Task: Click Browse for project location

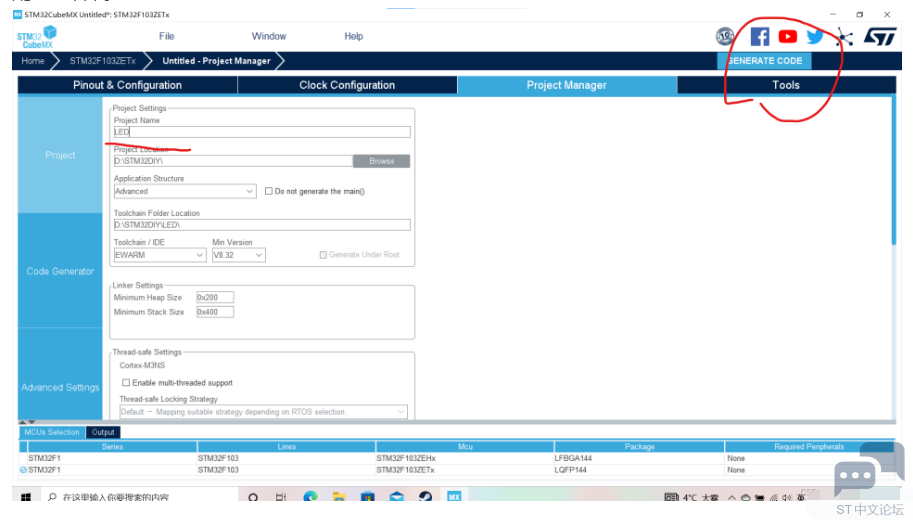Action: point(381,161)
